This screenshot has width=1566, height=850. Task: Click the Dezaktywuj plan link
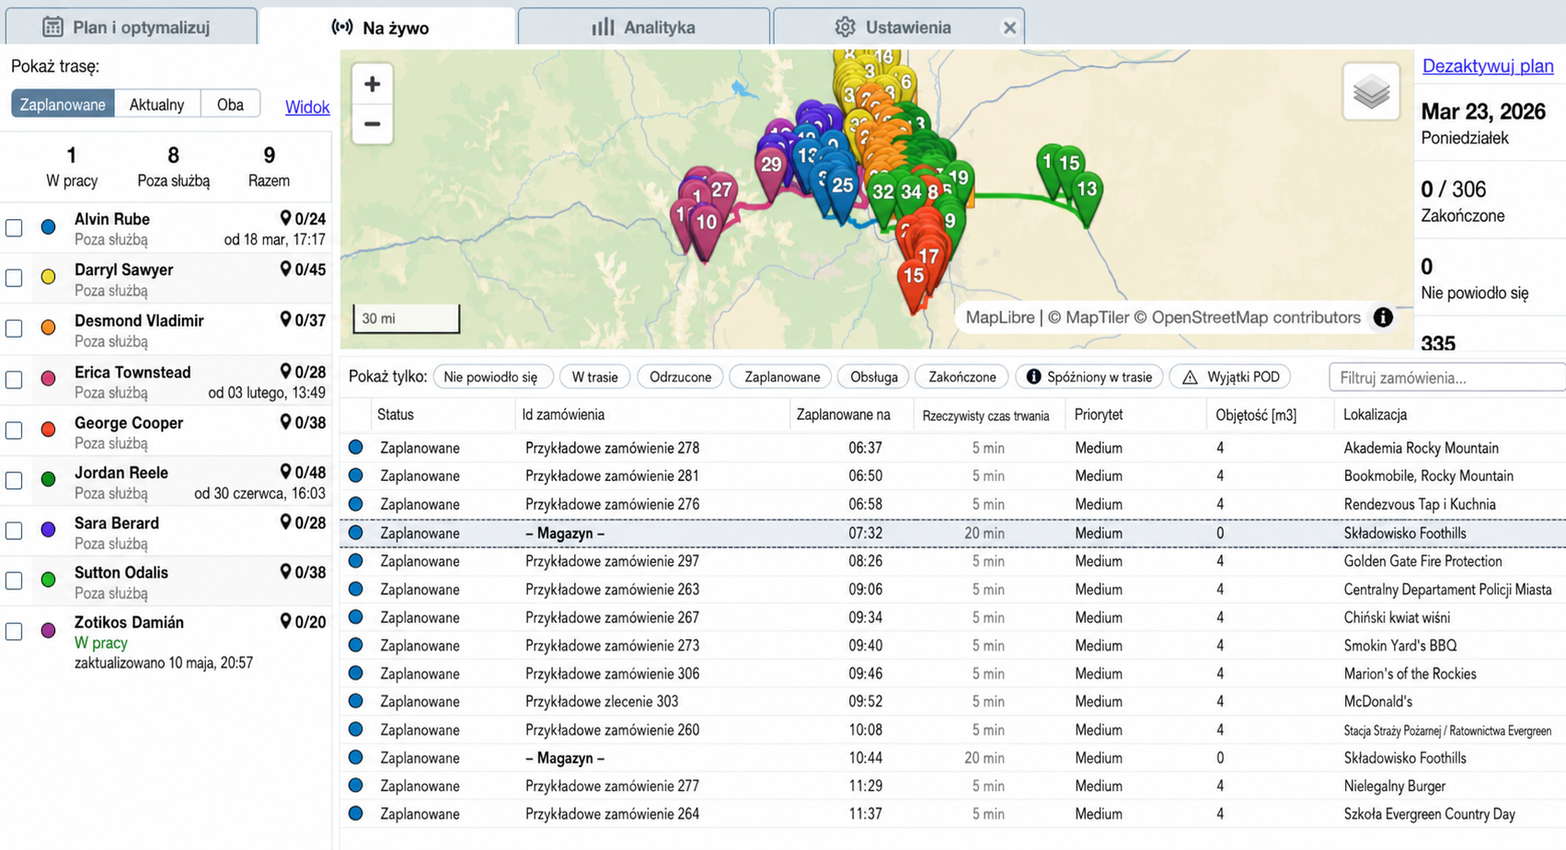[1487, 66]
